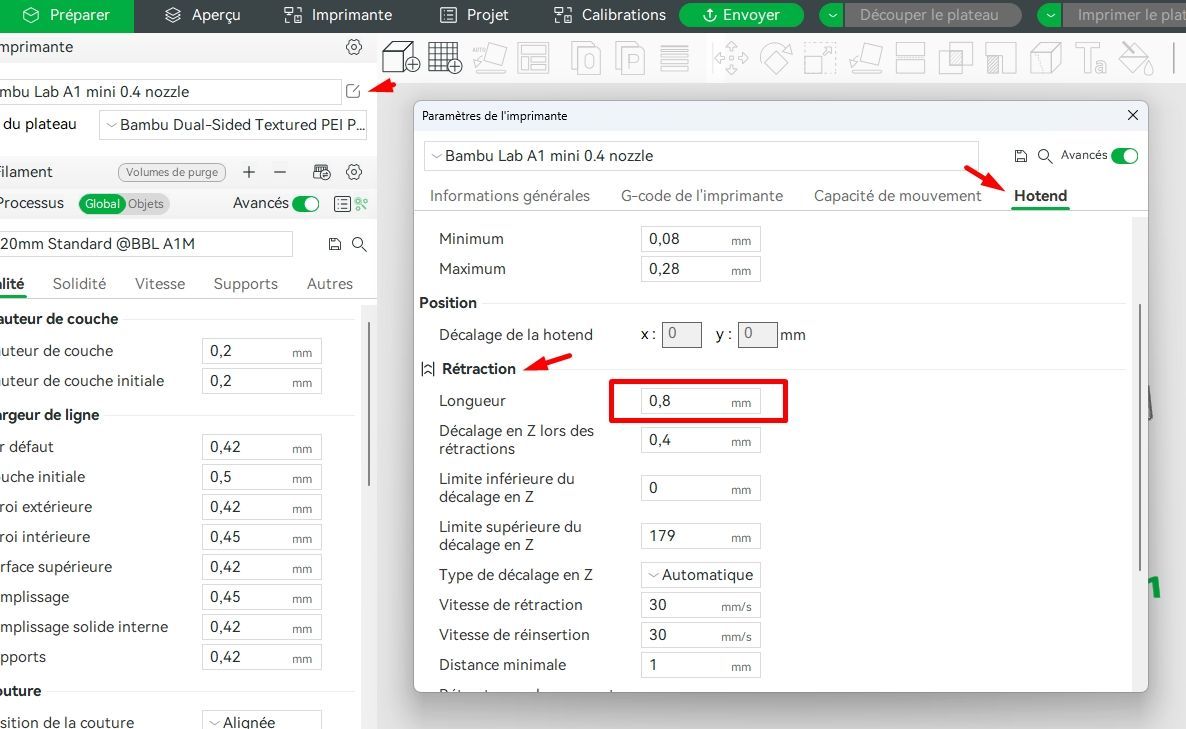Viewport: 1186px width, 729px height.
Task: Switch to Capacité de mouvement tab
Action: point(898,196)
